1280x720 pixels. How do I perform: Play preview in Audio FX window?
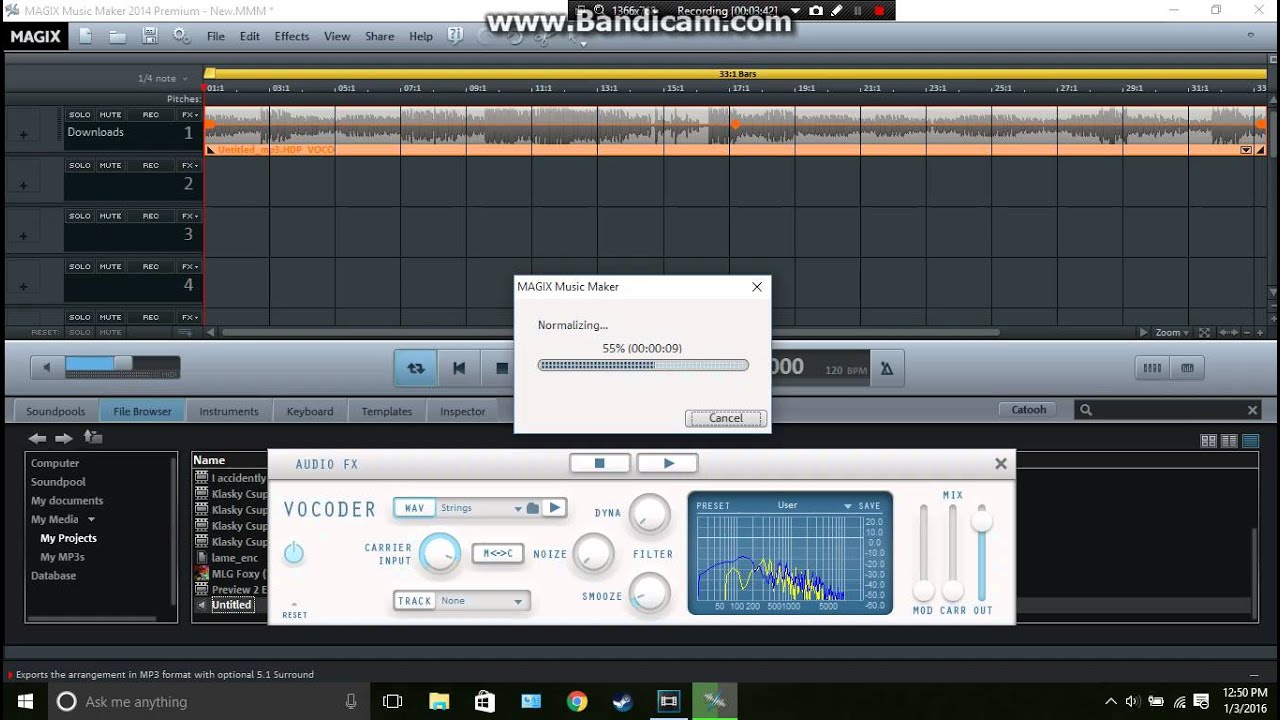coord(668,463)
